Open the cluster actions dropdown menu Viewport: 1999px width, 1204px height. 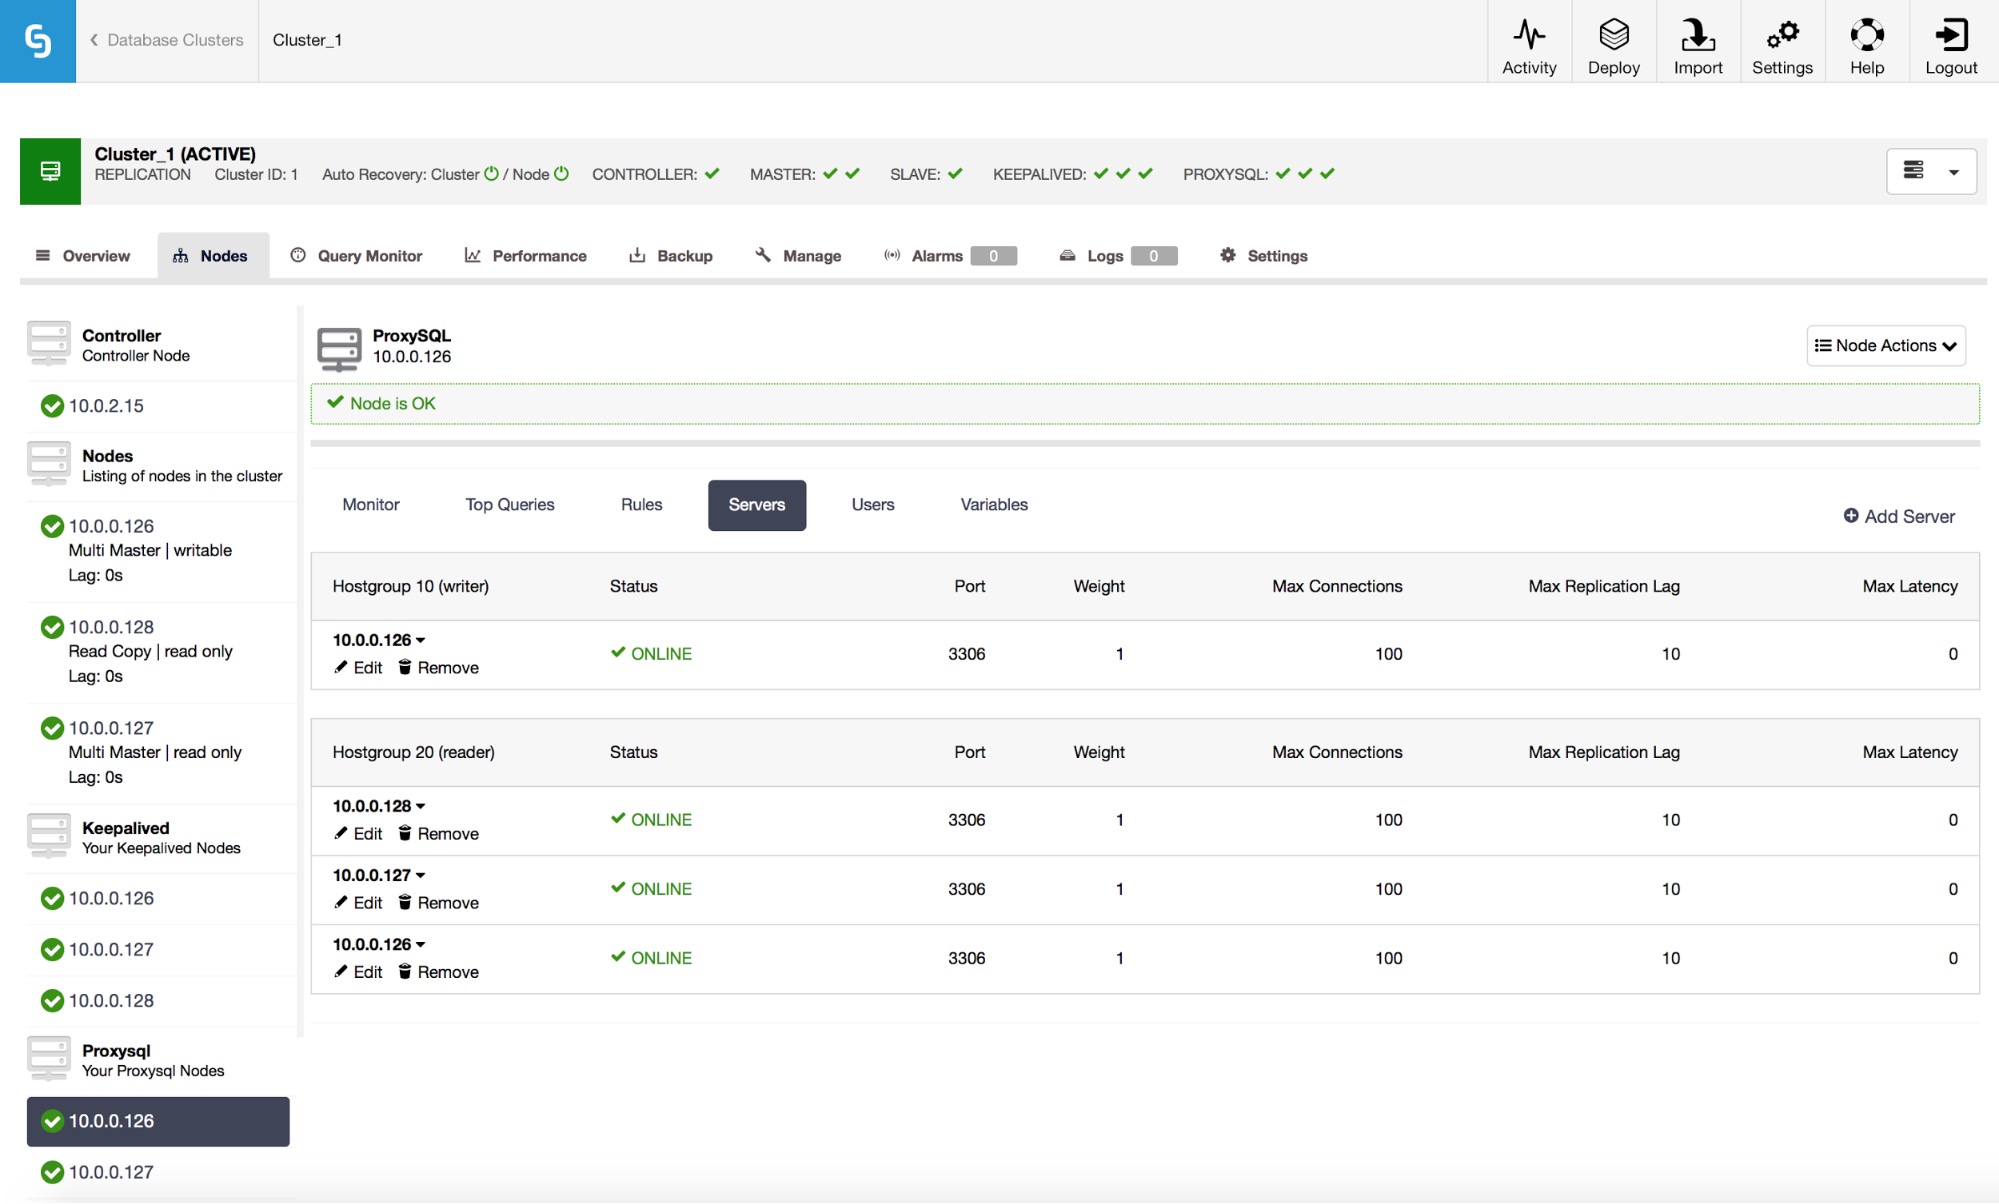tap(1931, 171)
